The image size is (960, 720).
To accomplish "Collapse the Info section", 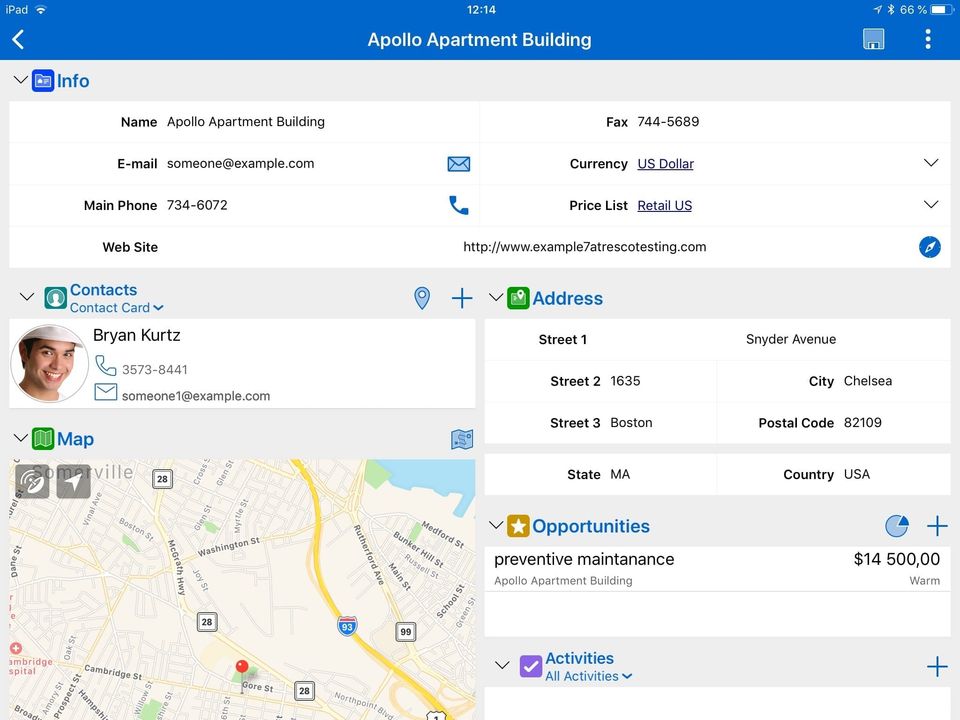I will point(20,80).
